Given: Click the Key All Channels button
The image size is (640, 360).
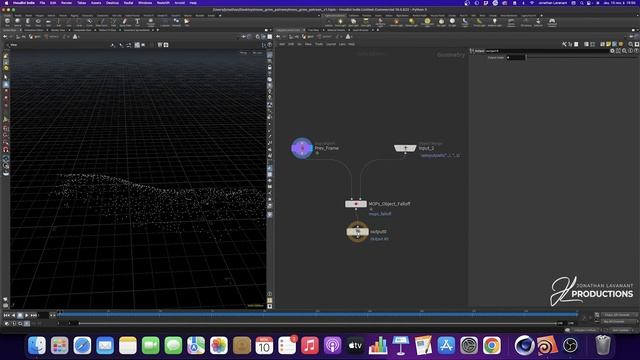Looking at the screenshot, I should [x=619, y=321].
